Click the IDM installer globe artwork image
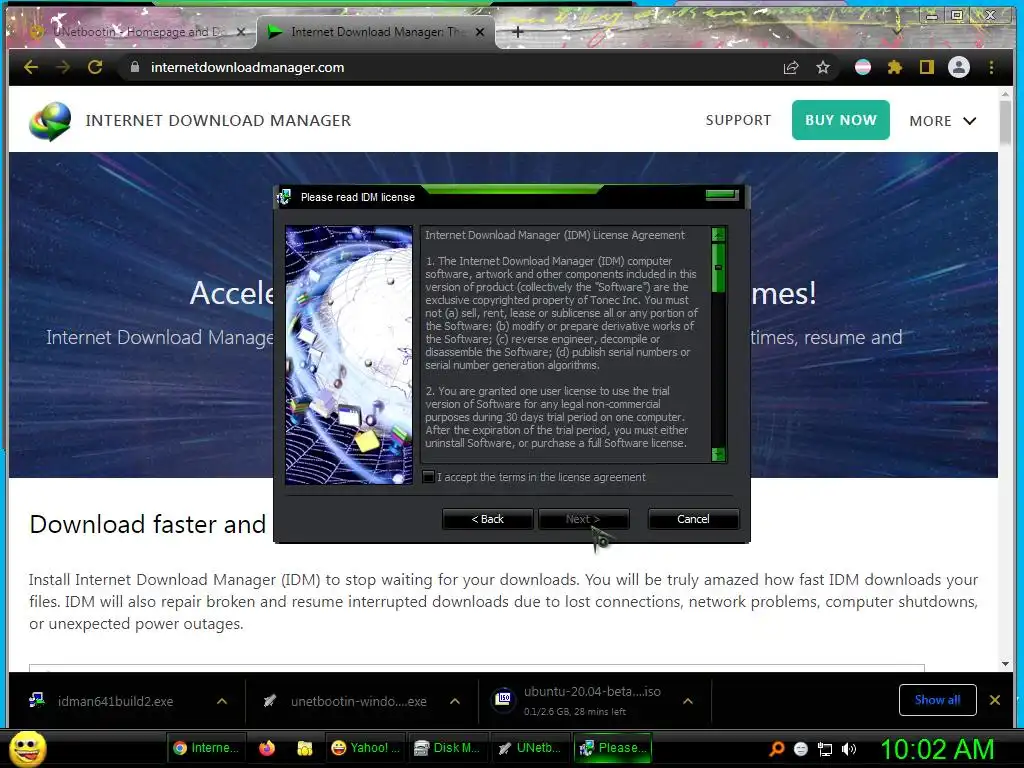 tap(349, 355)
